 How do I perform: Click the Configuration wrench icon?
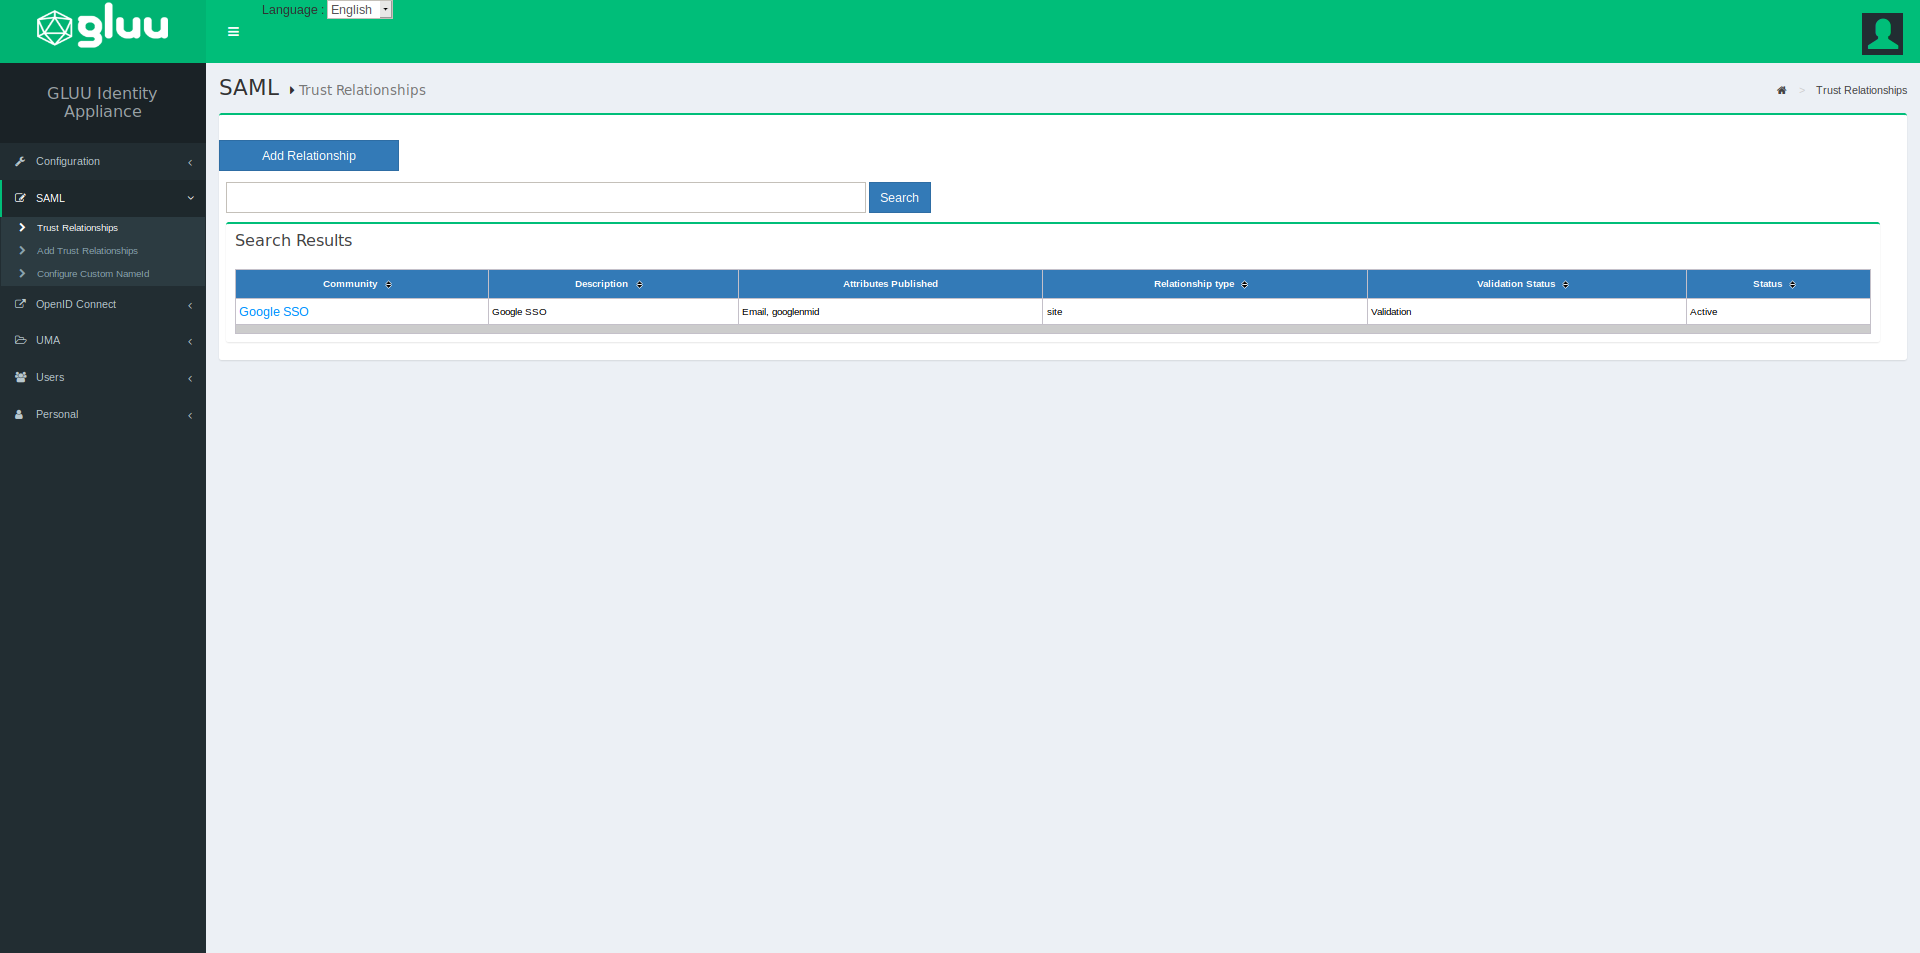(x=20, y=162)
